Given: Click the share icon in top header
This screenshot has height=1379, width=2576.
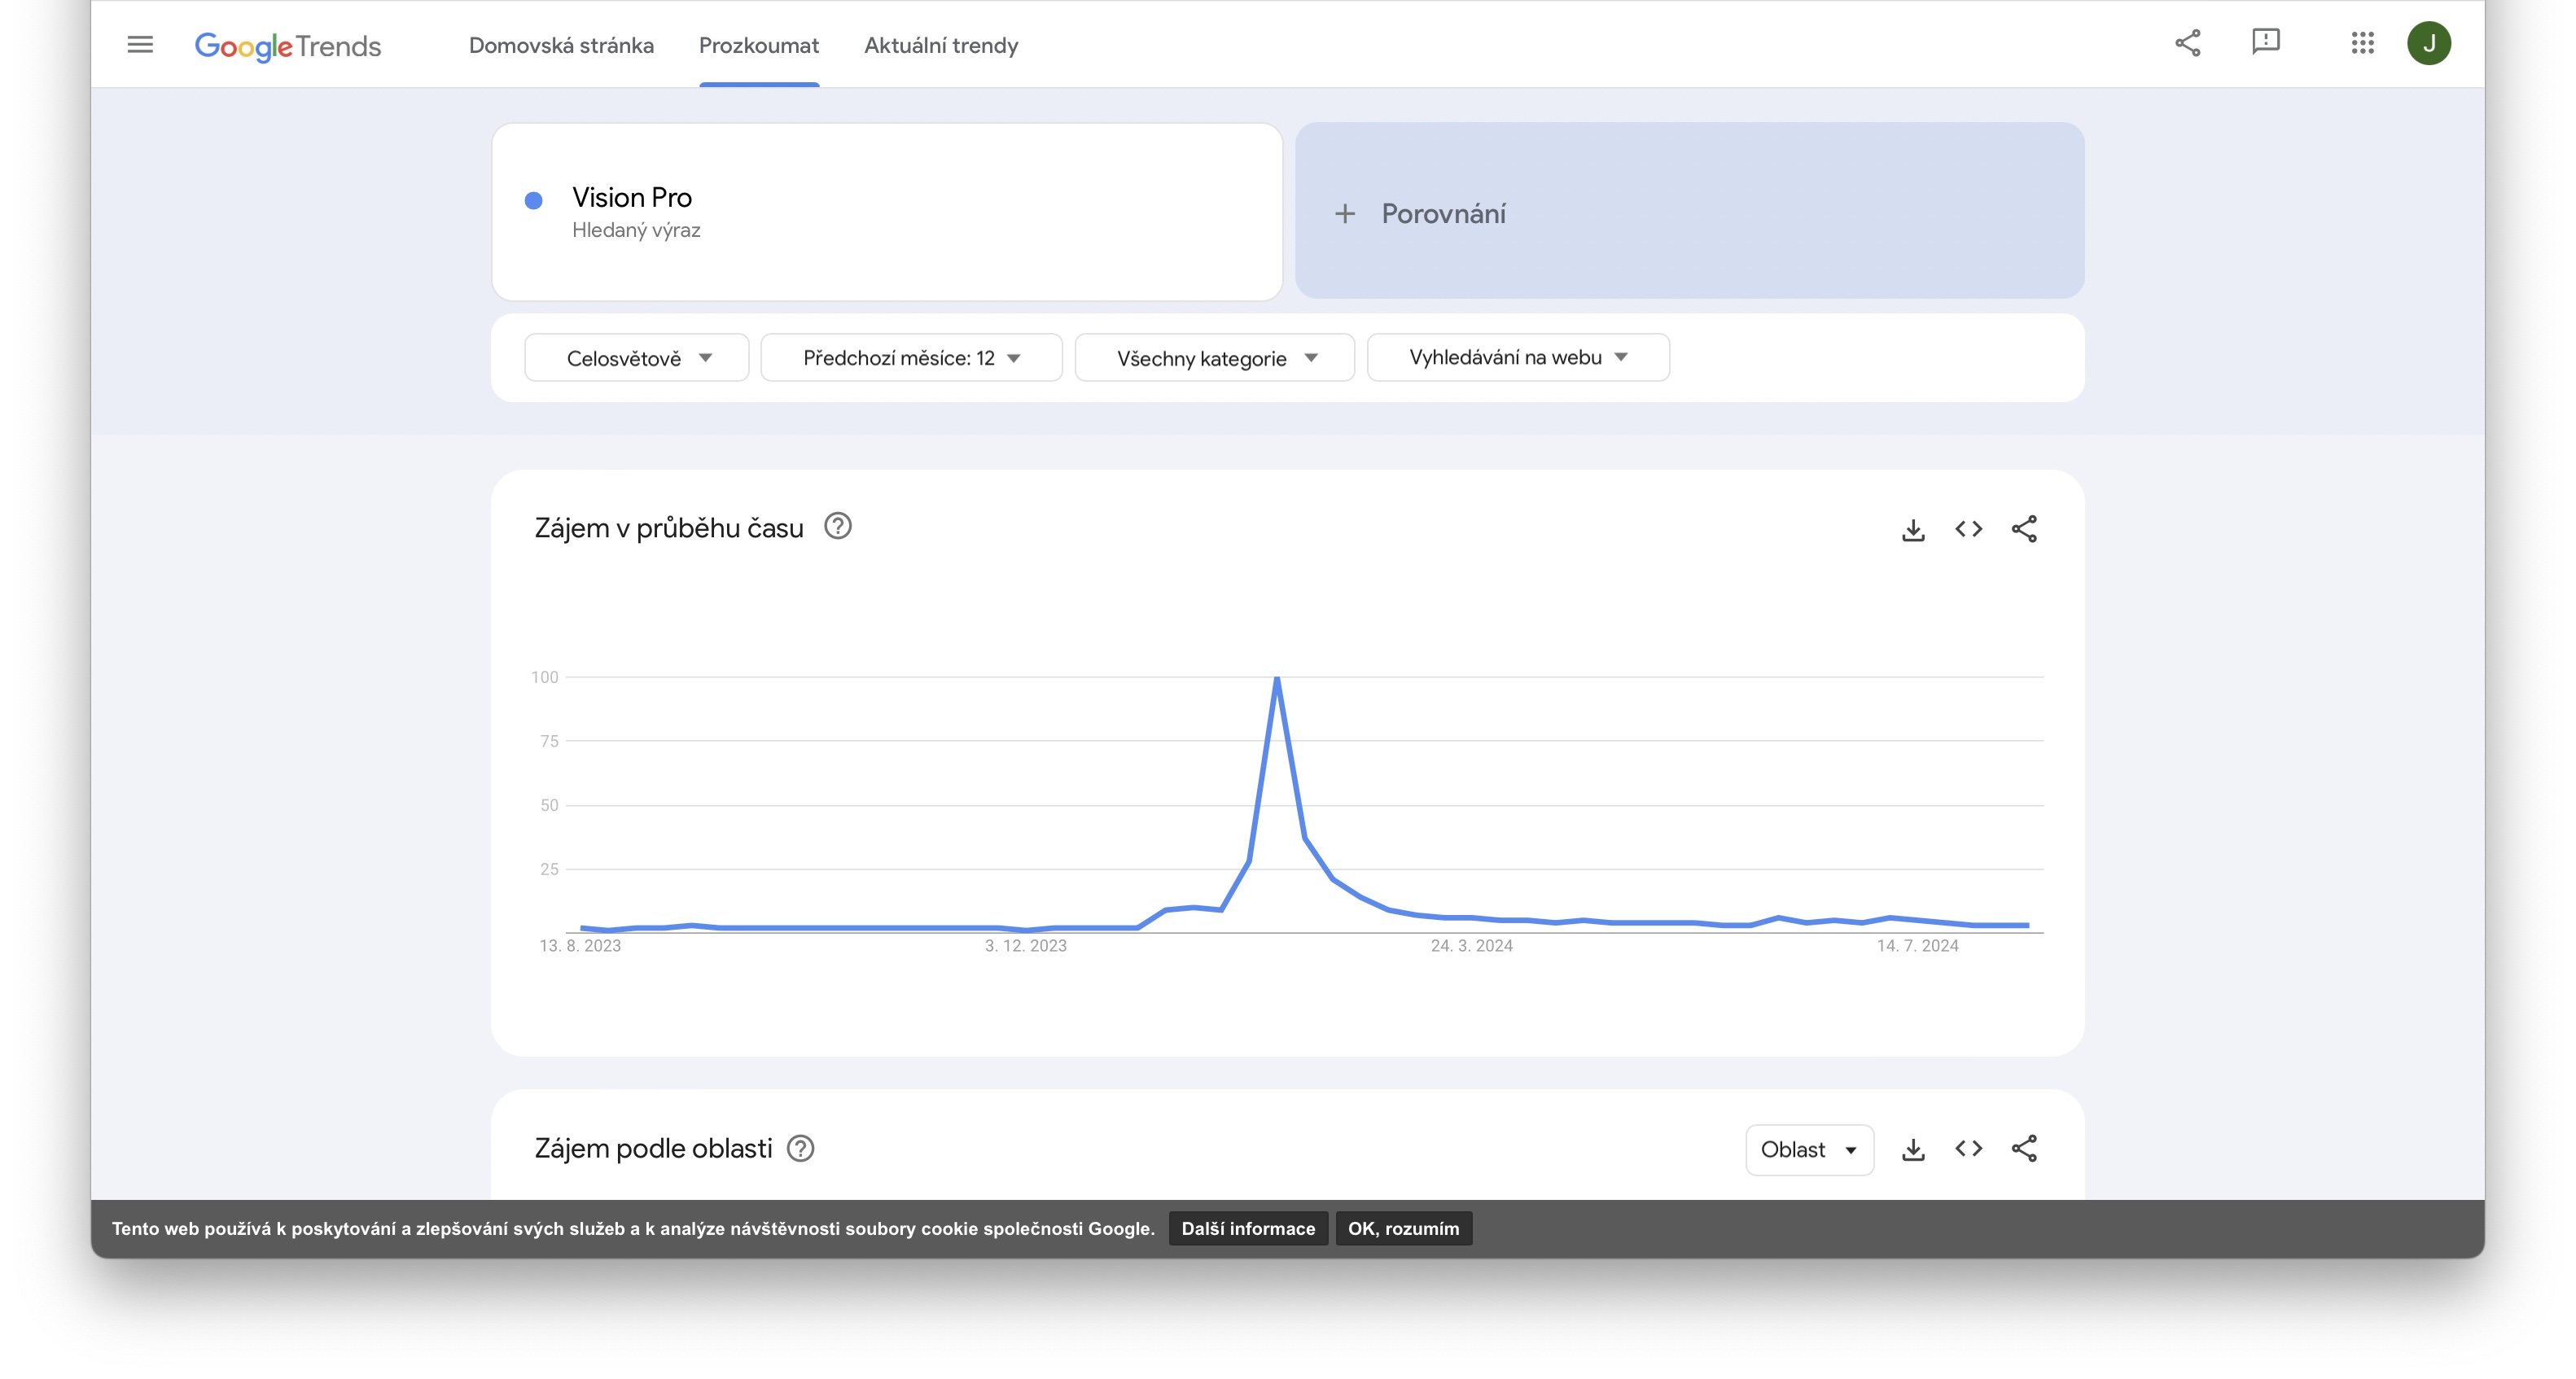Looking at the screenshot, I should [2187, 43].
